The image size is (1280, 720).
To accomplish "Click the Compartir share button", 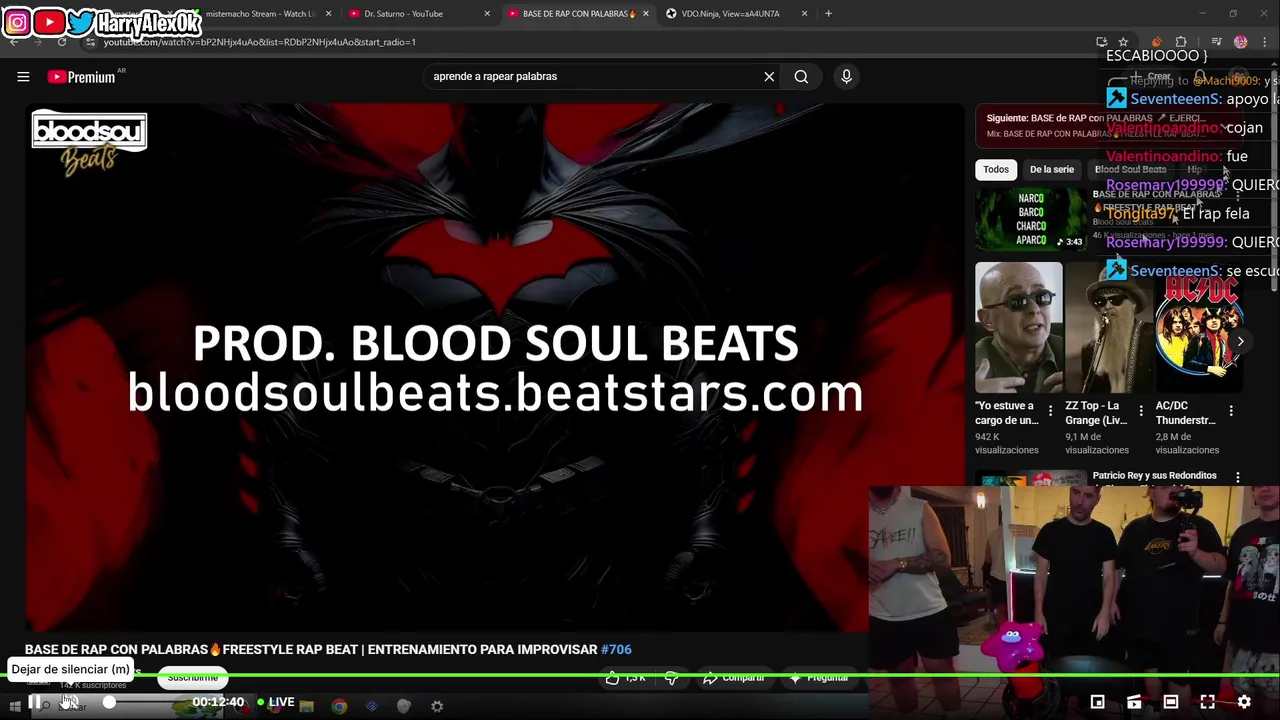I will [x=733, y=678].
